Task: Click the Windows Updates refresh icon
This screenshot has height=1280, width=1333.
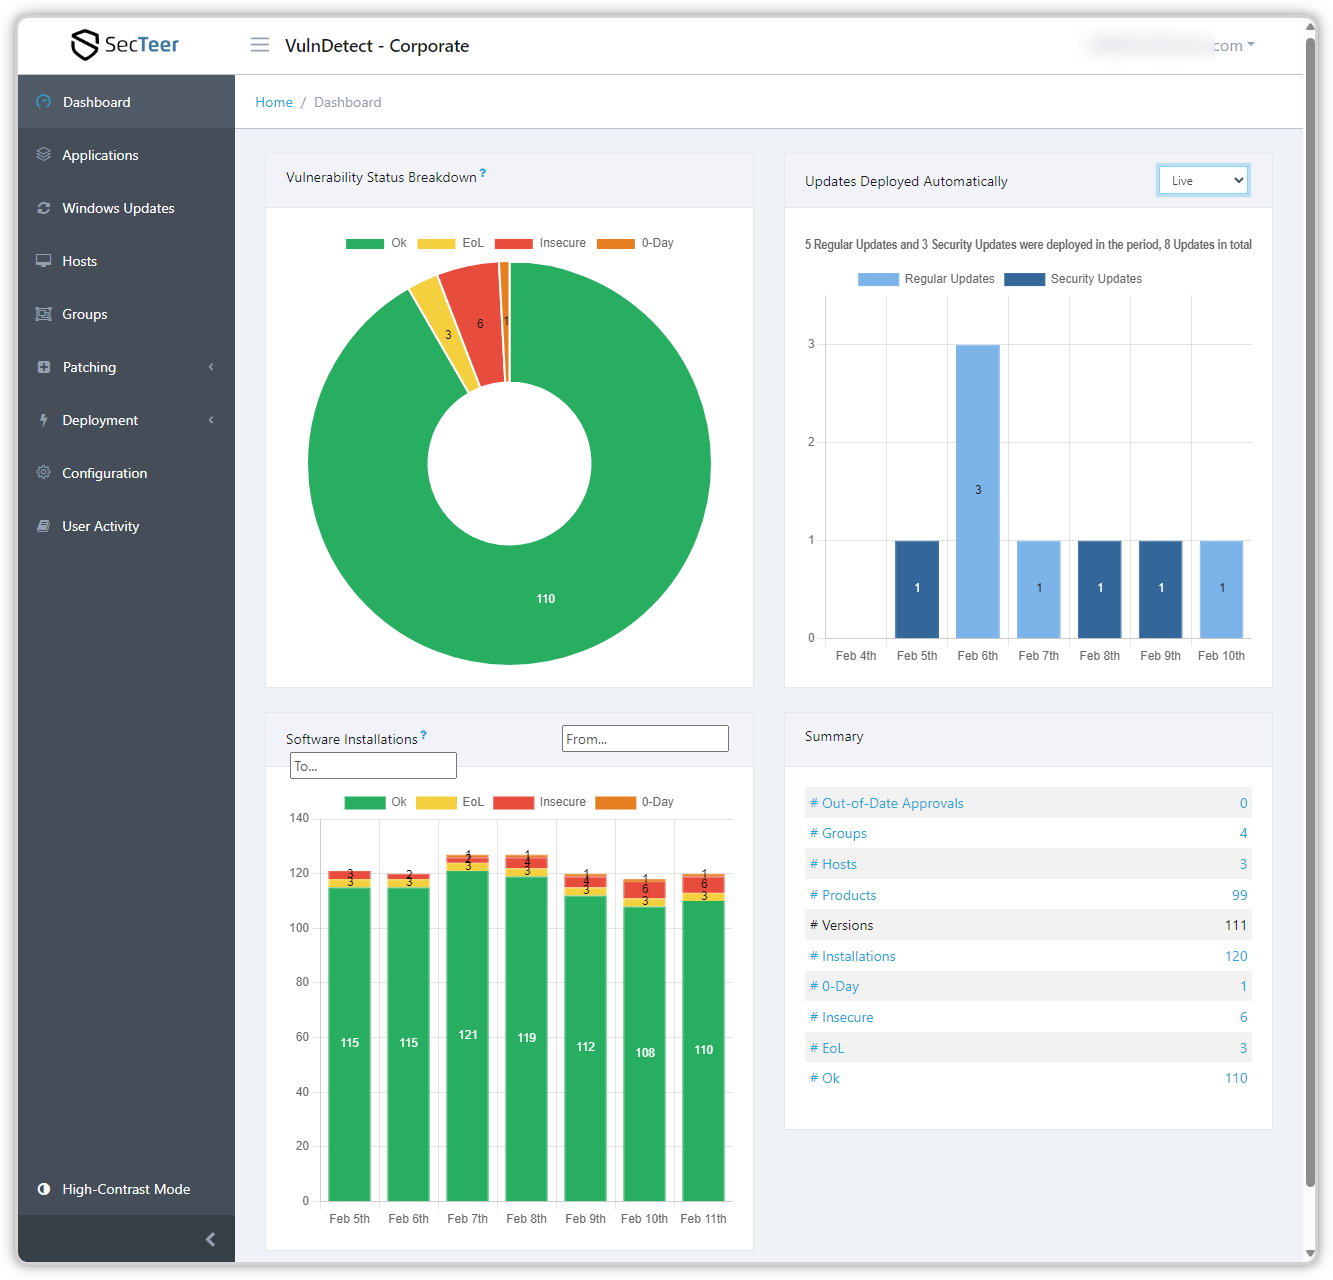Action: (x=43, y=208)
